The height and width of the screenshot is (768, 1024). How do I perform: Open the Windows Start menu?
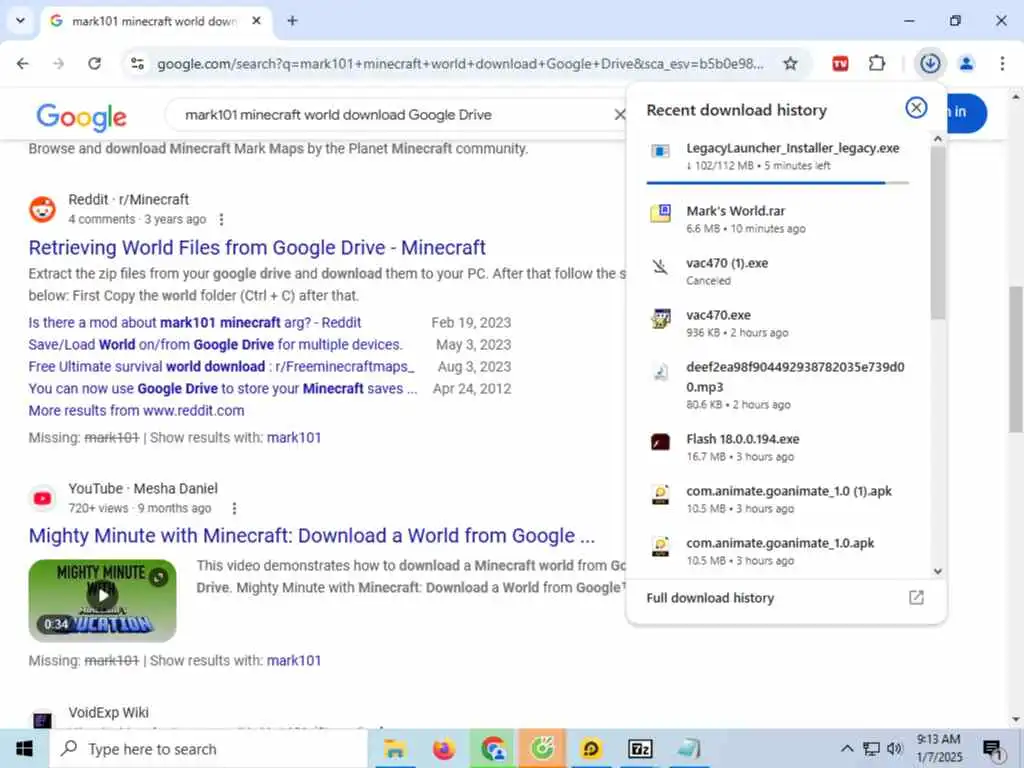tap(24, 748)
